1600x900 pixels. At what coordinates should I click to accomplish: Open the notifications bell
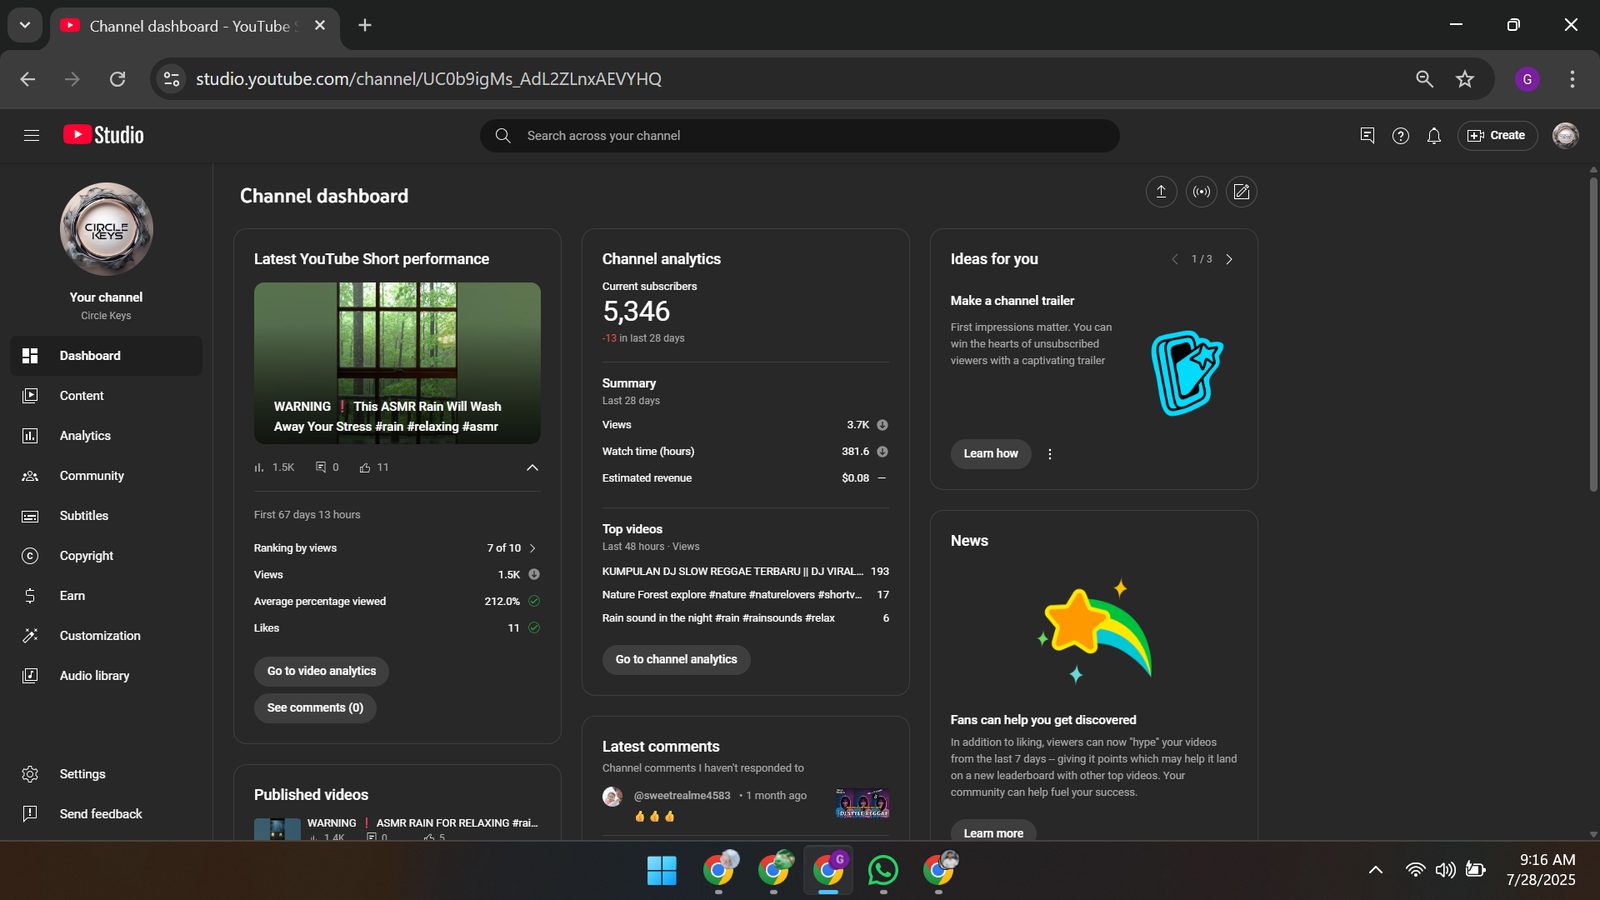click(x=1434, y=135)
